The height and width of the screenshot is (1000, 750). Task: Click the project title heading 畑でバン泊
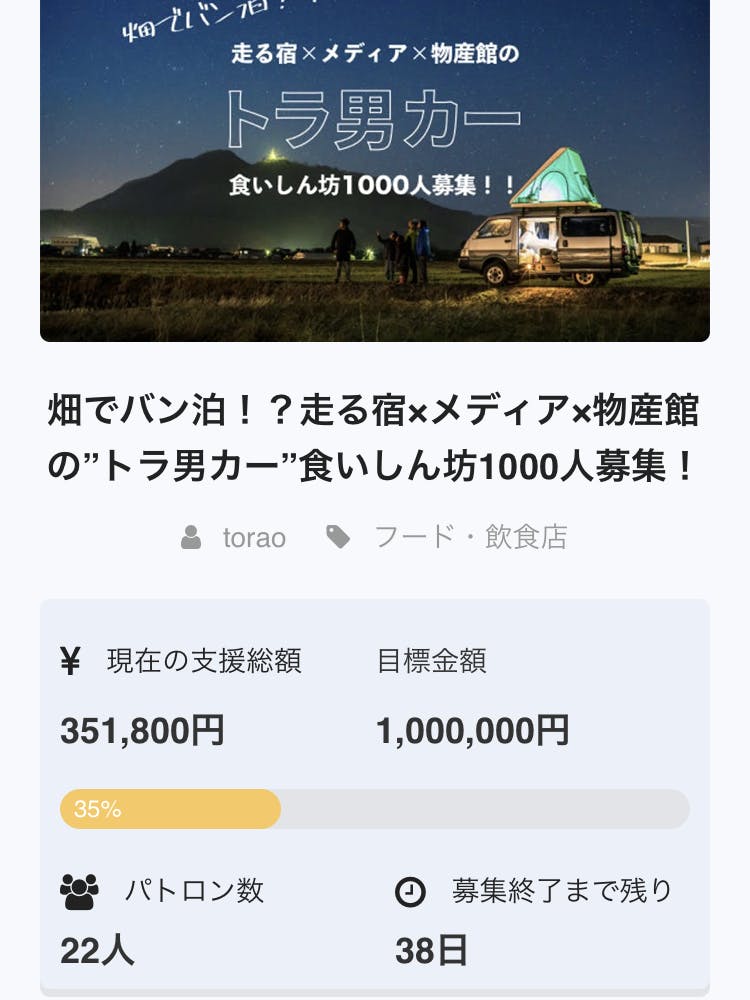point(375,439)
